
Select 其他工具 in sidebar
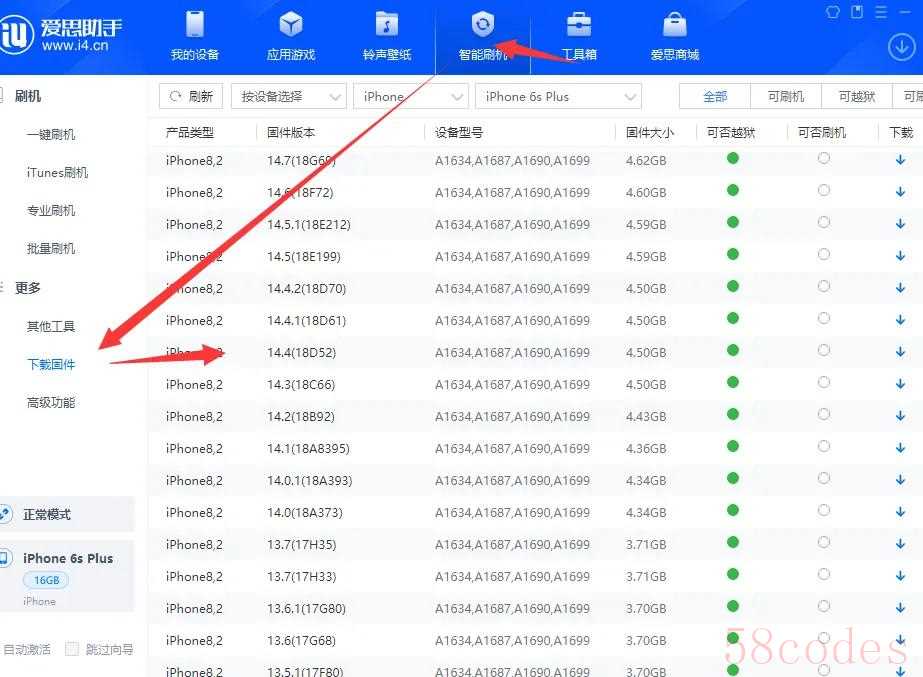pos(51,326)
